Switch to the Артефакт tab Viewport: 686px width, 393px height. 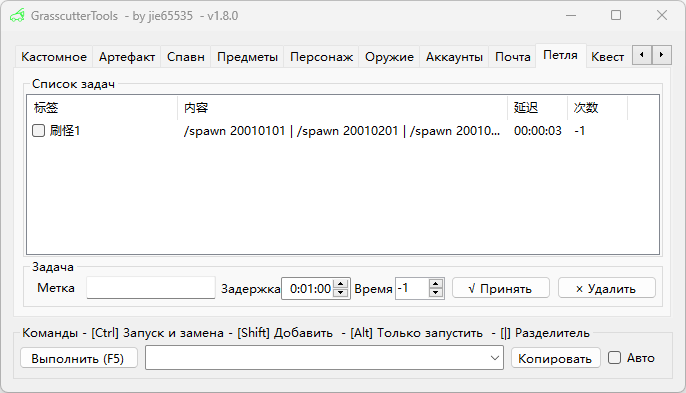pyautogui.click(x=127, y=57)
